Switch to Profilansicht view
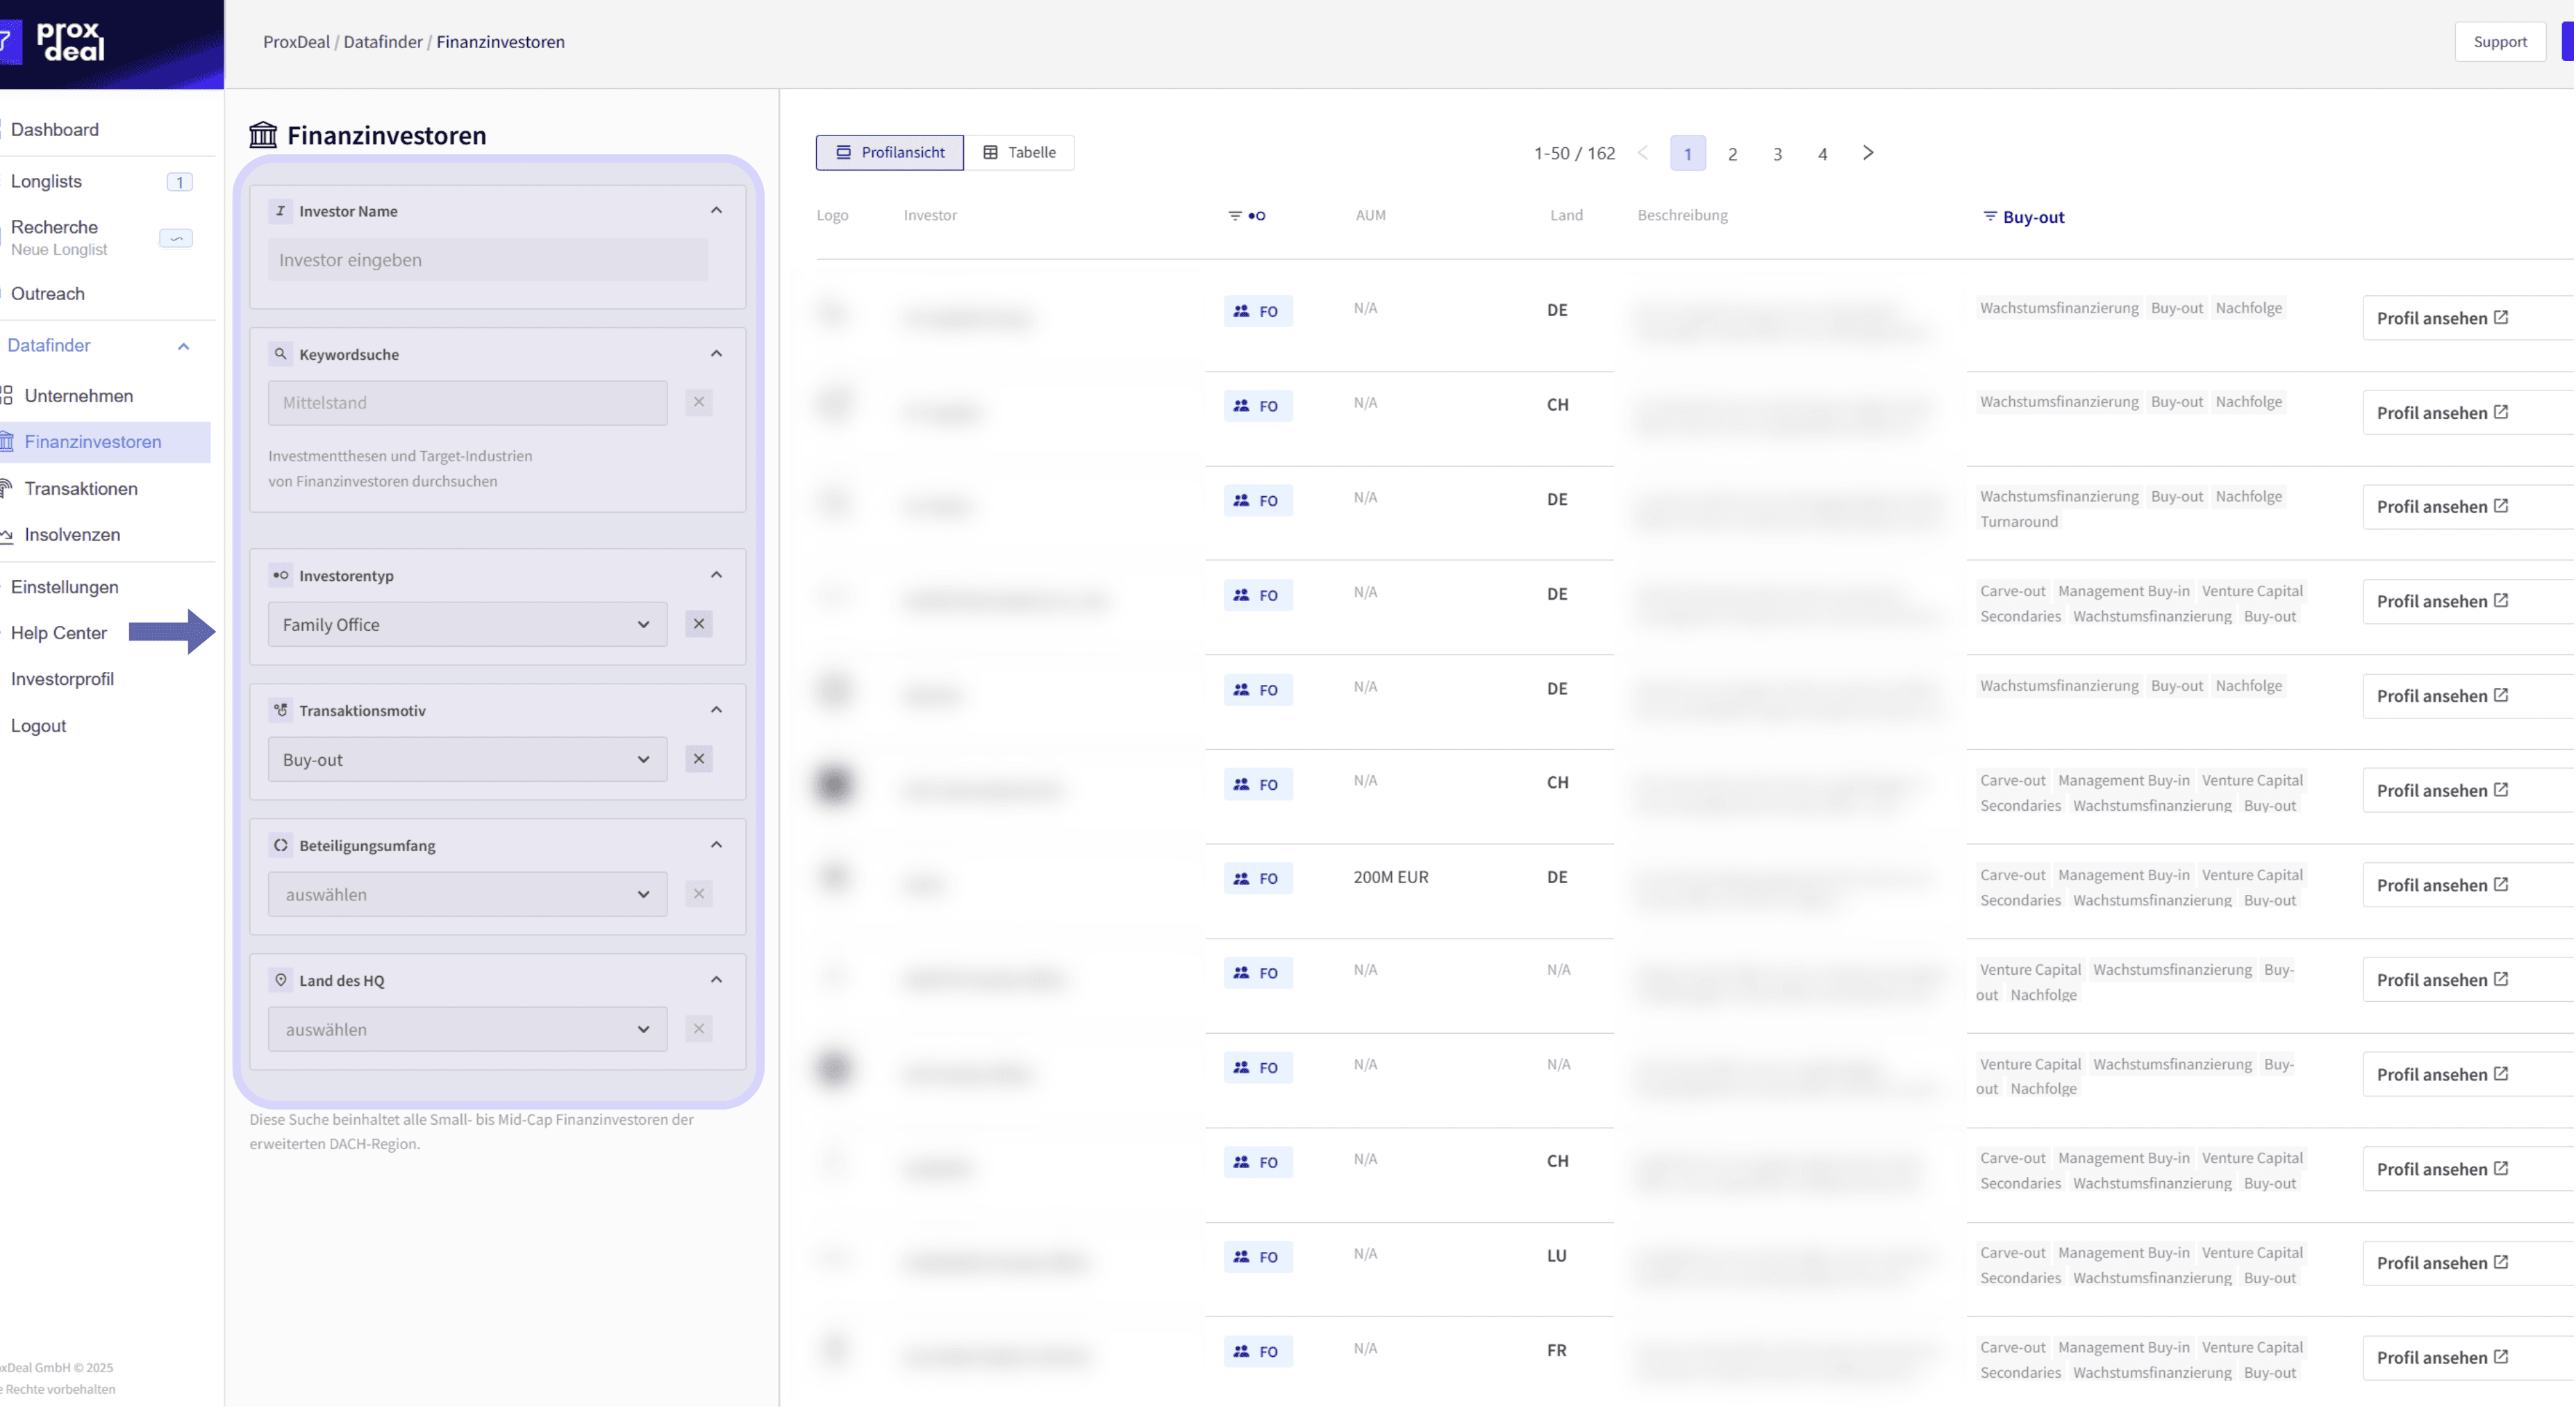 889,153
